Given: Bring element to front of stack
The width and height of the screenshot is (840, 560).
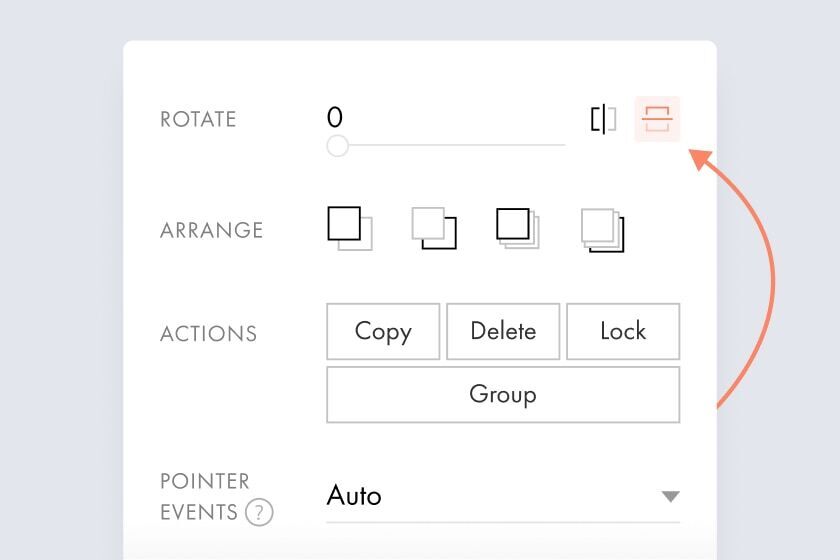Looking at the screenshot, I should 518,229.
